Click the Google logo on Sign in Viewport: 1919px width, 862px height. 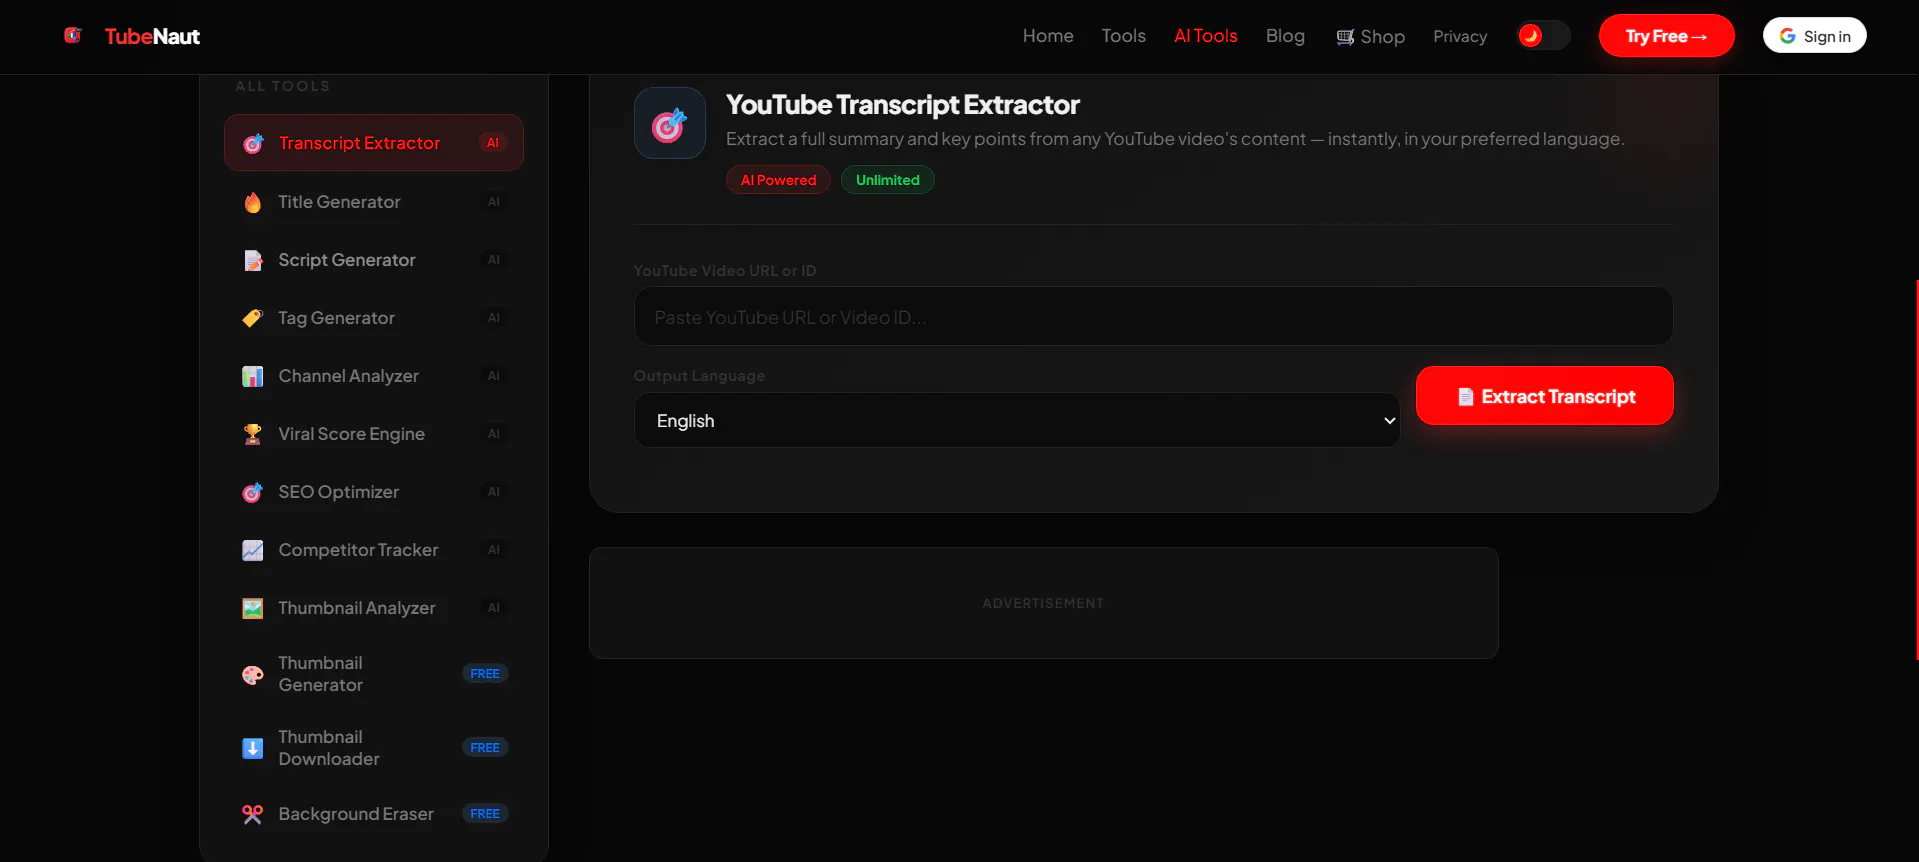tap(1787, 36)
